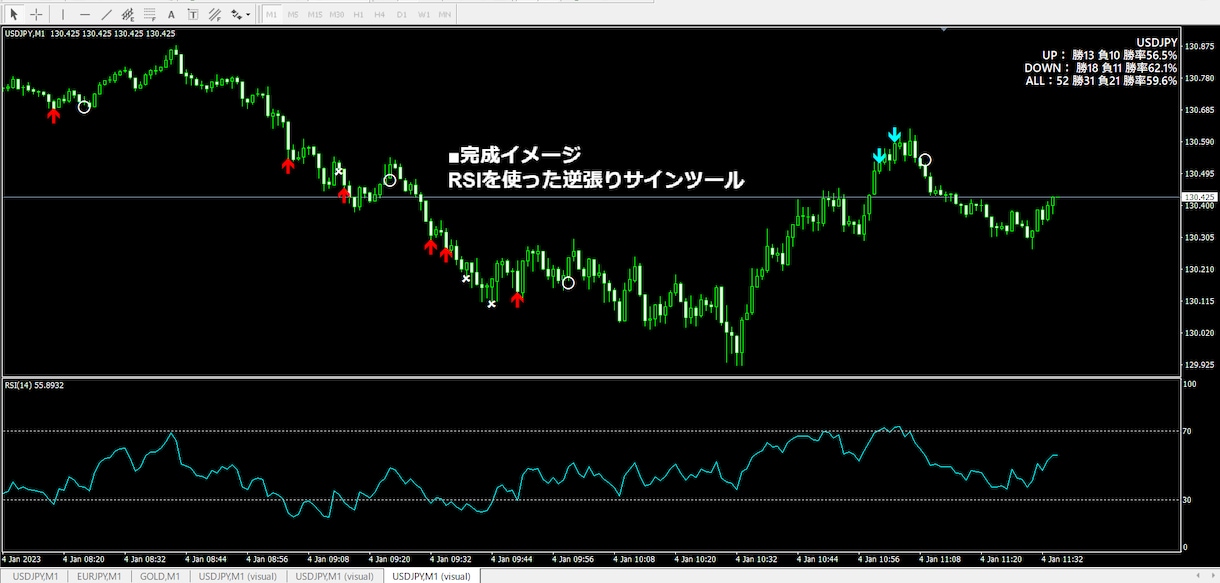Screen dimensions: 1220x583
Task: Enable the H4 timeframe
Action: pyautogui.click(x=379, y=15)
